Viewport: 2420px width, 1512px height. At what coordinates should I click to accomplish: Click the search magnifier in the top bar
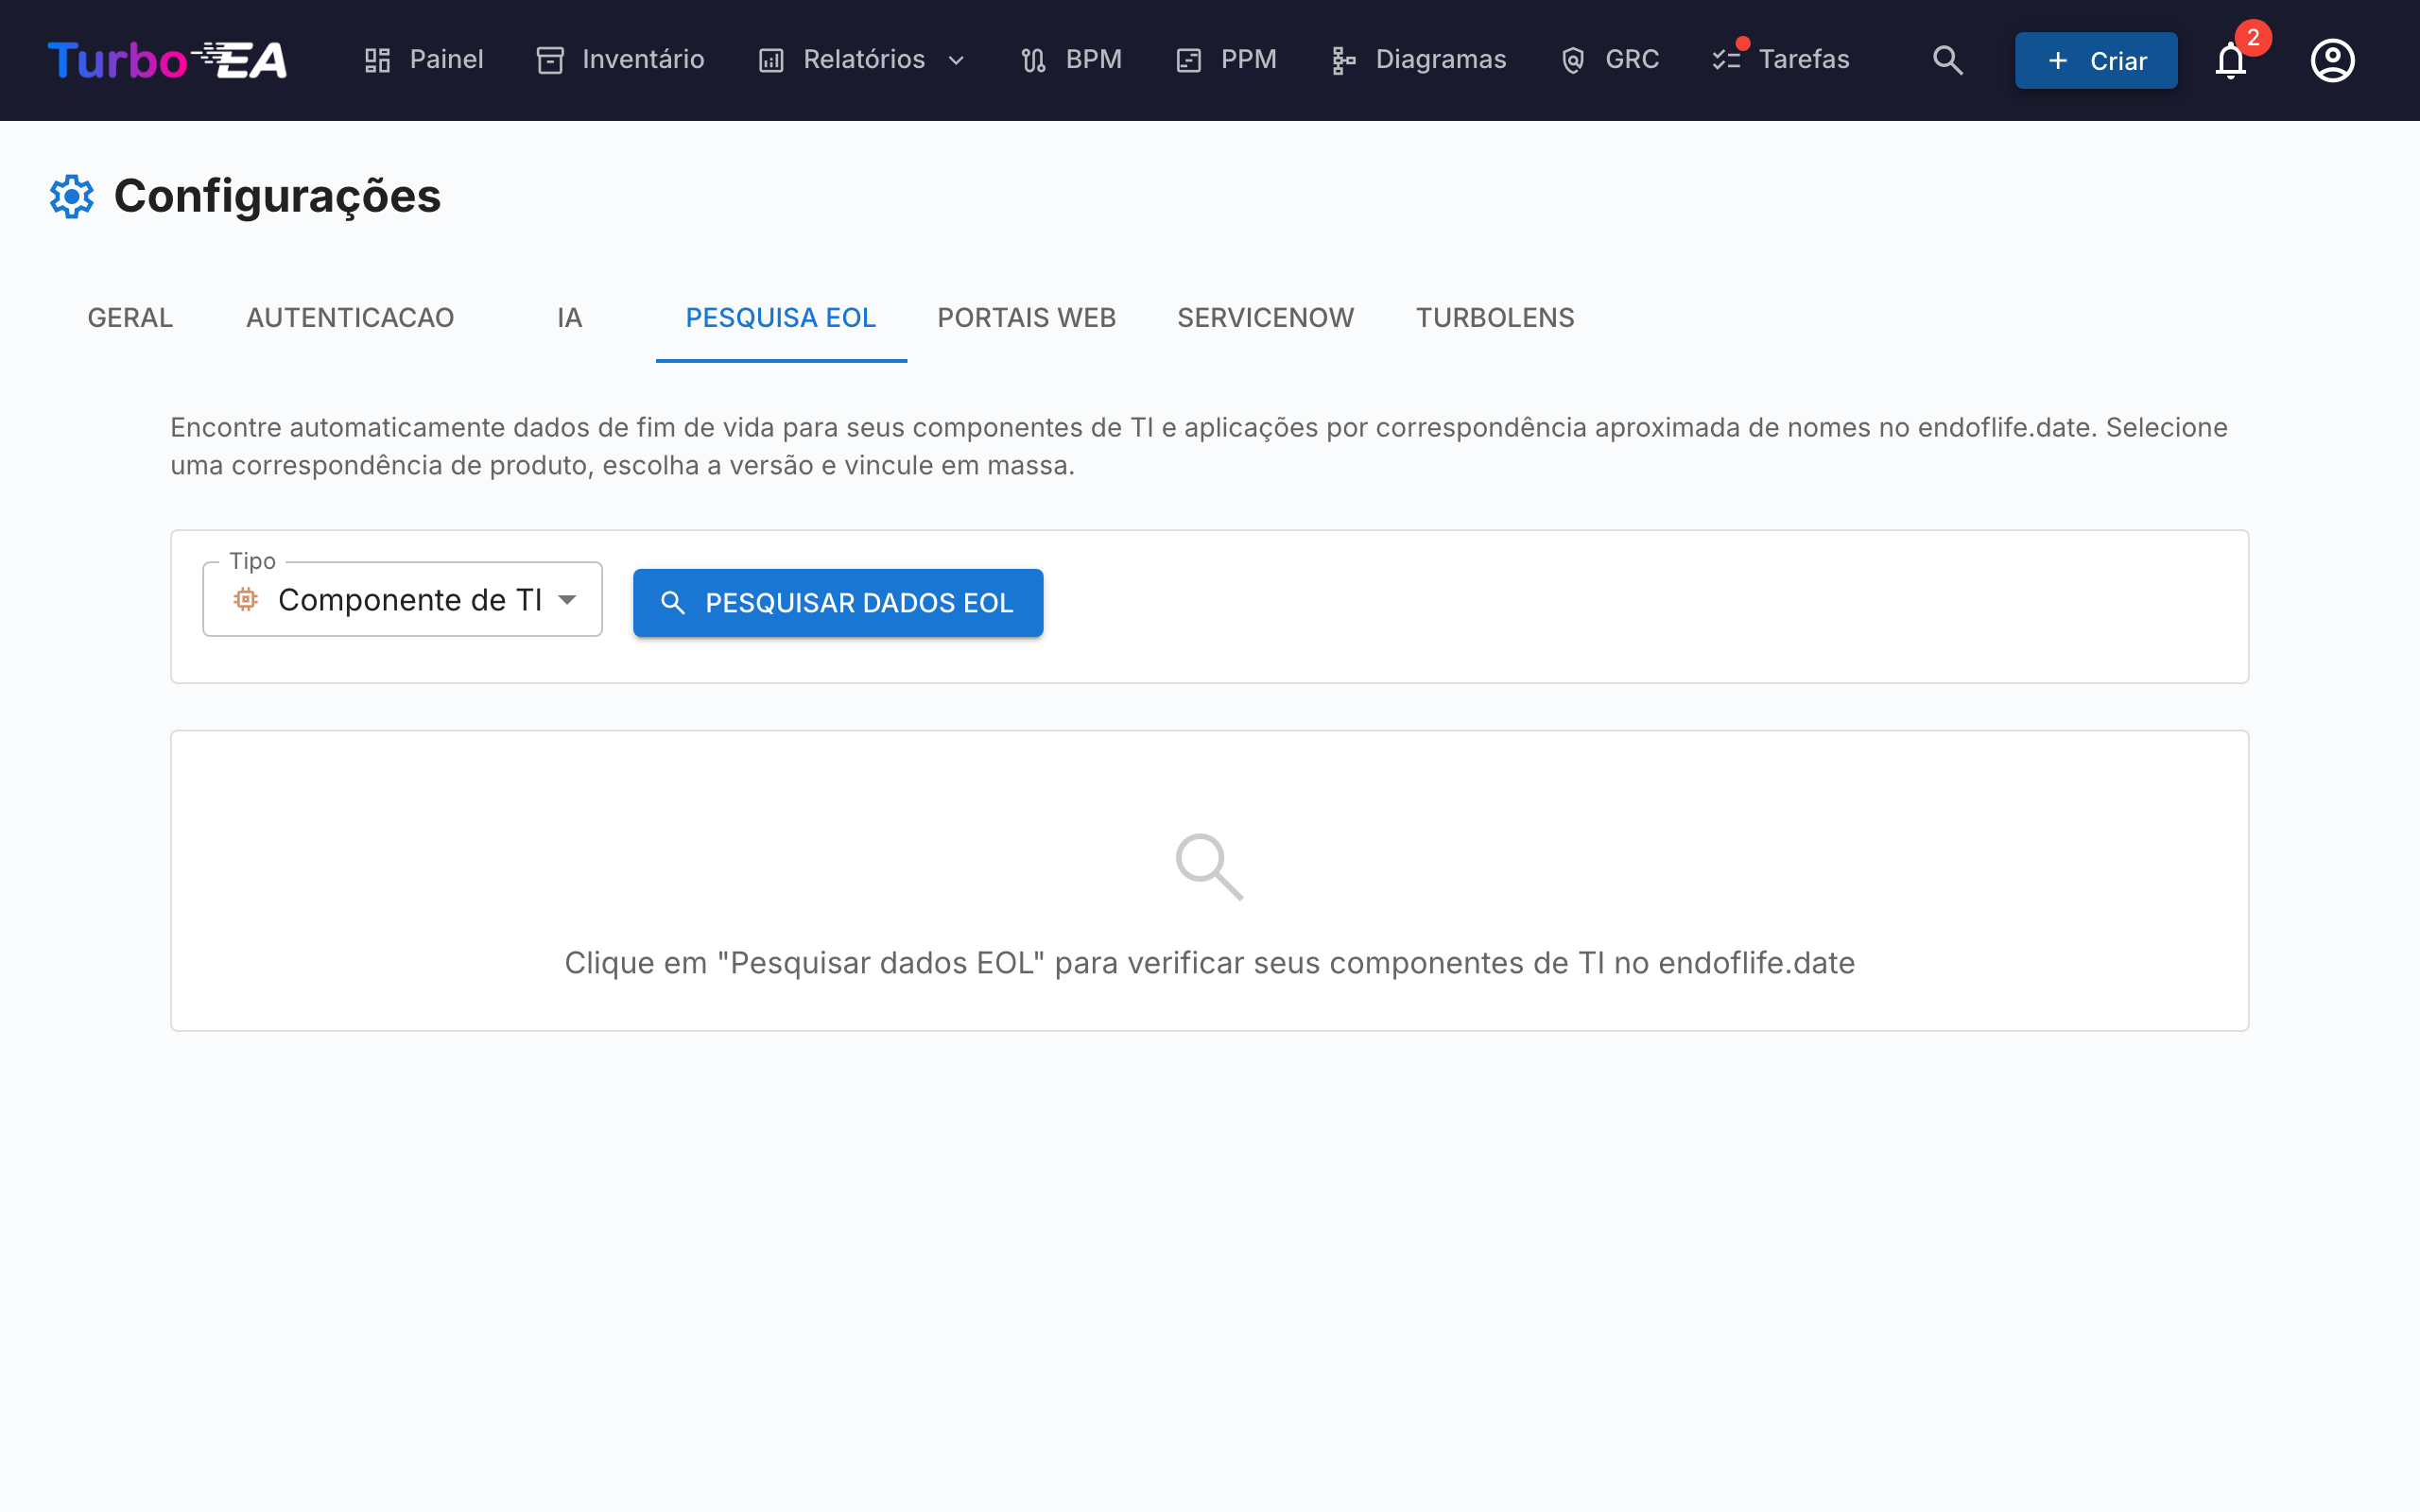click(x=1947, y=60)
